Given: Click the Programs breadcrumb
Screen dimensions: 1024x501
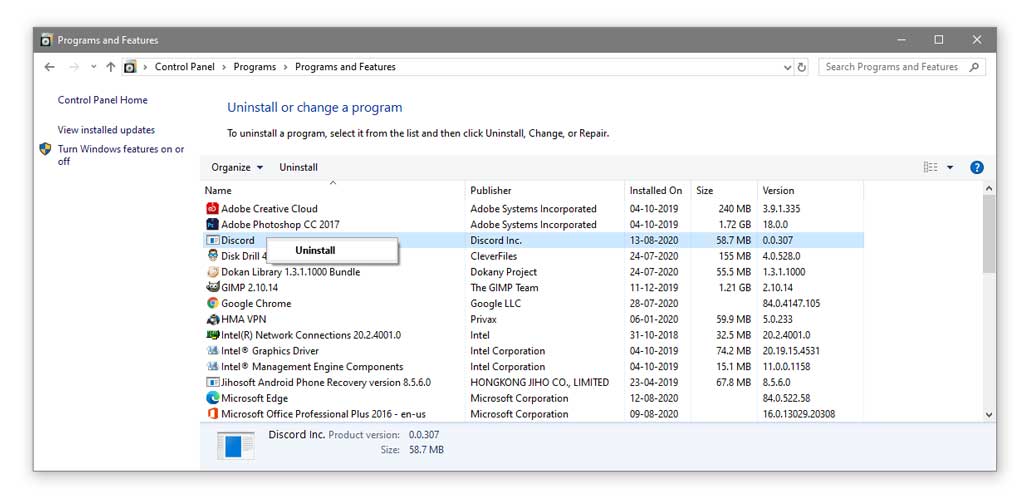Looking at the screenshot, I should 255,67.
